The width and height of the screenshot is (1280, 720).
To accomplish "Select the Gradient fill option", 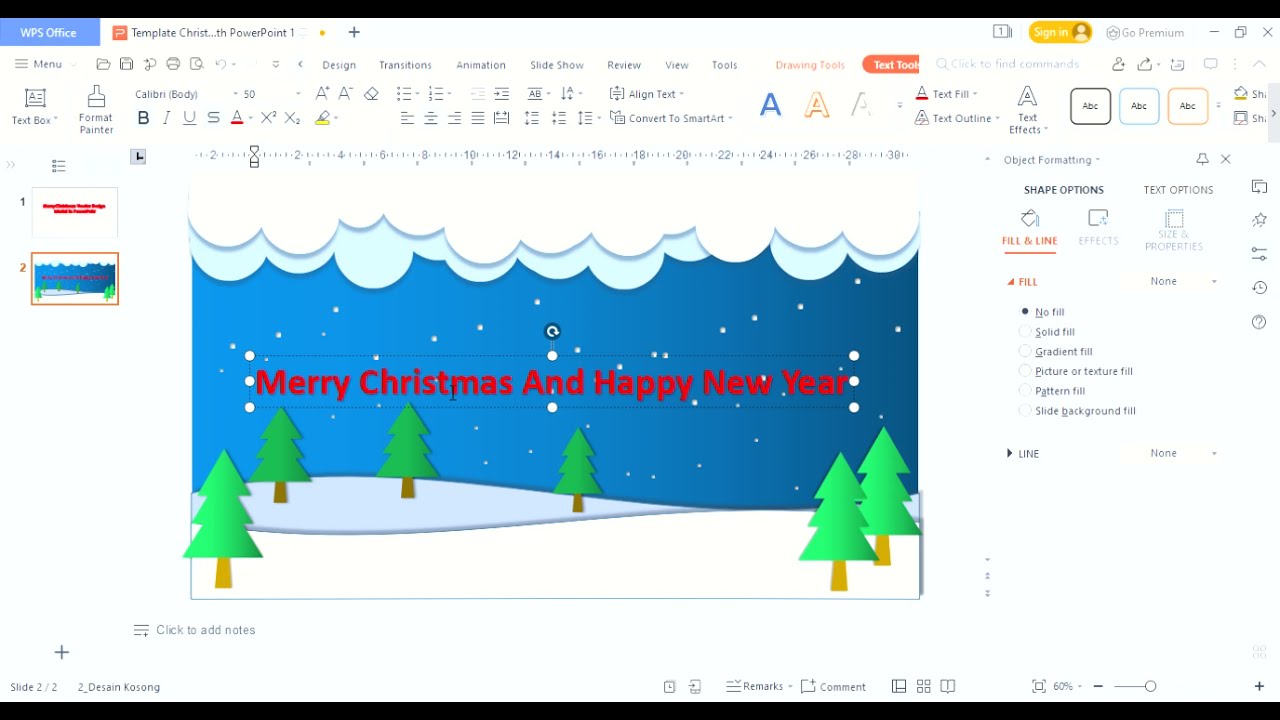I will click(1056, 352).
